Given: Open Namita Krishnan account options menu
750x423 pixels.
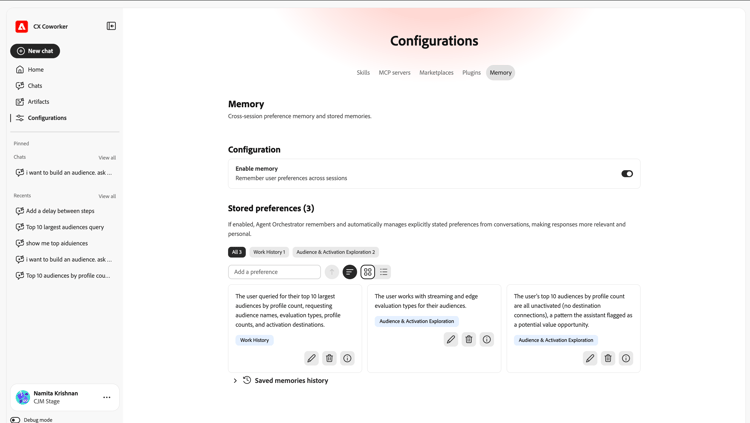Looking at the screenshot, I should [x=107, y=397].
